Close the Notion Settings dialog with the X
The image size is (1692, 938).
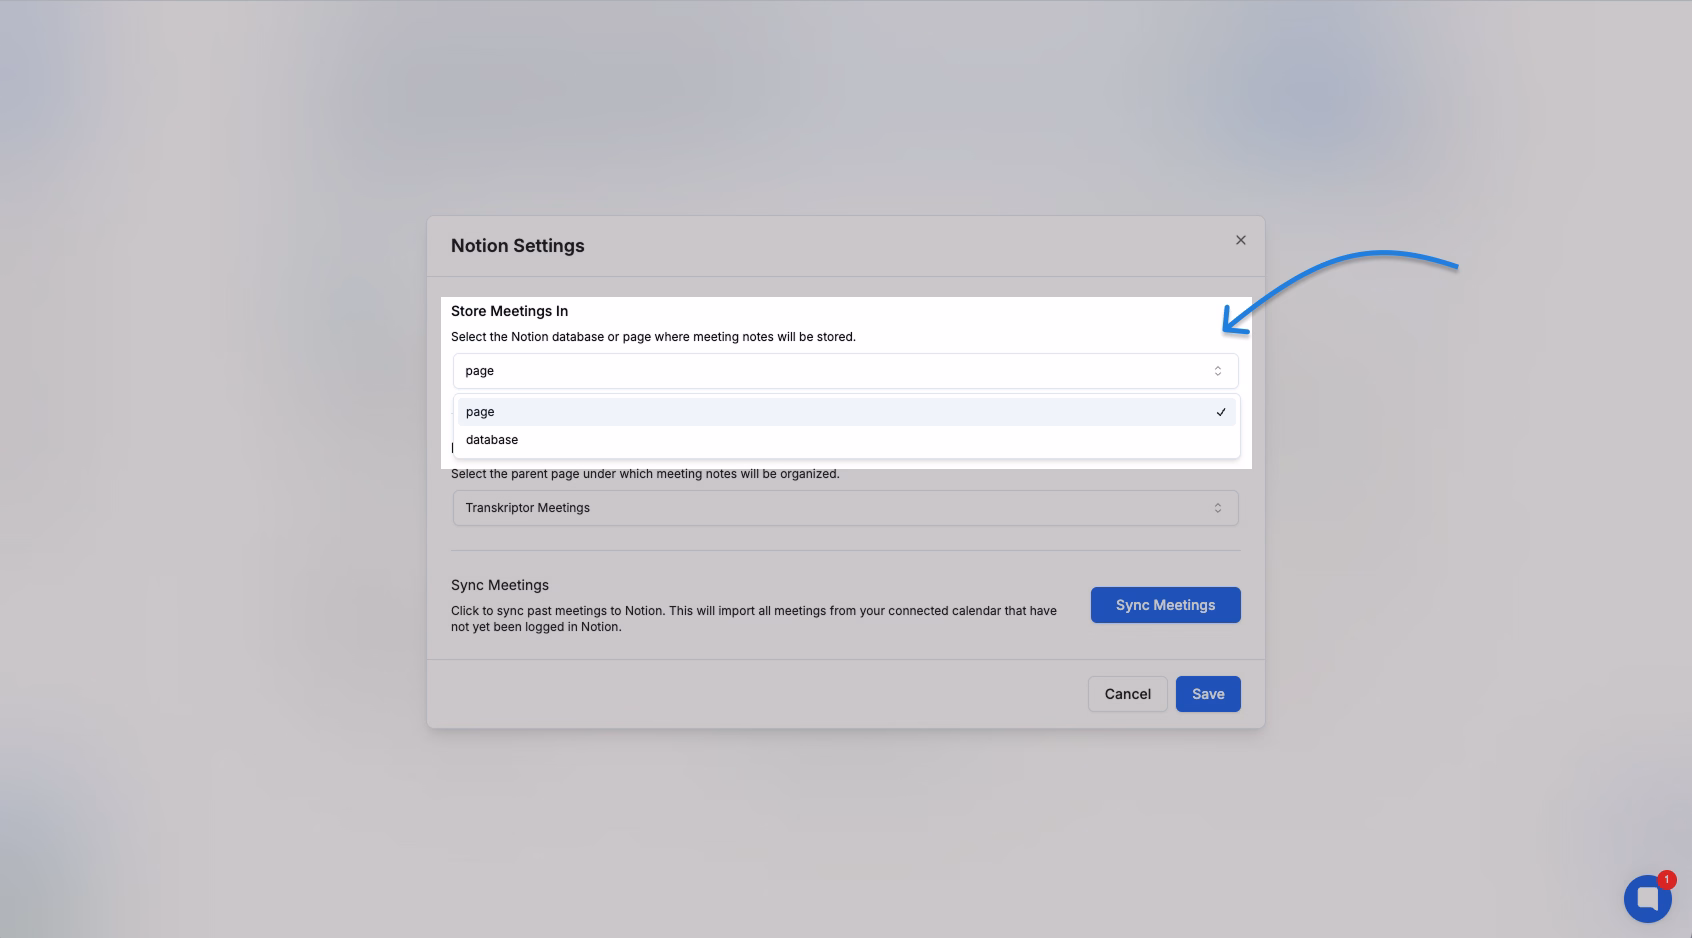(1240, 240)
